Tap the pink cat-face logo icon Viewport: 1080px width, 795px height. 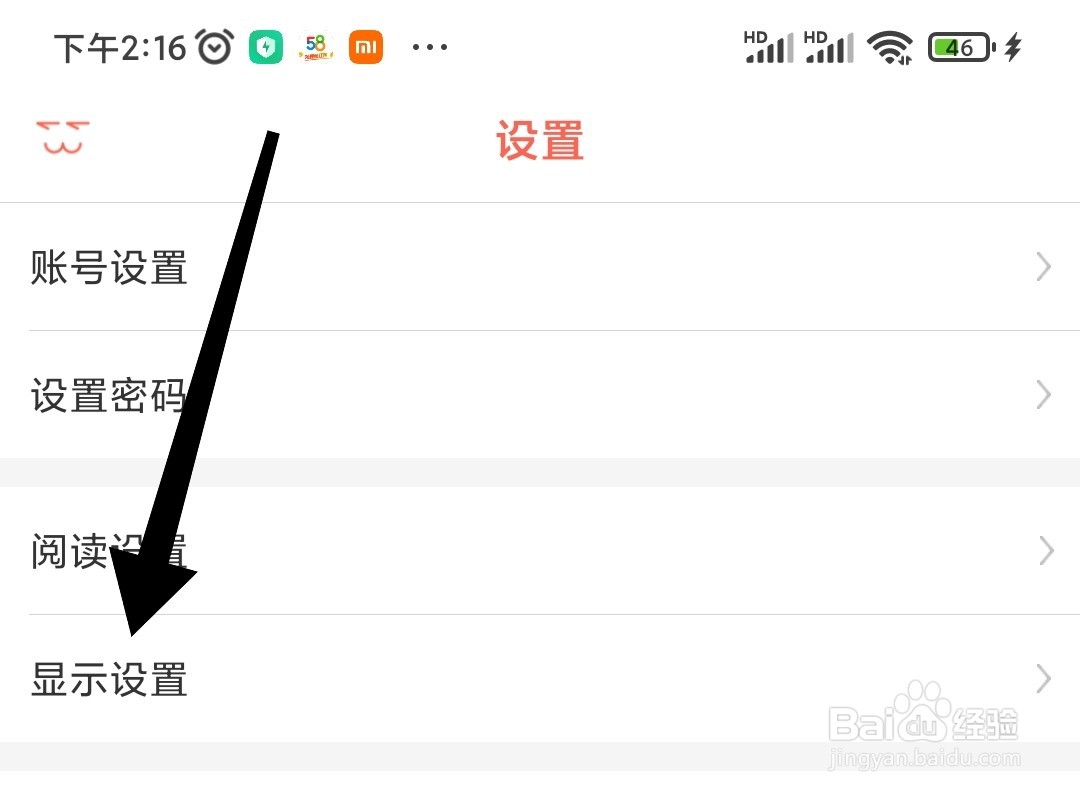coord(63,138)
